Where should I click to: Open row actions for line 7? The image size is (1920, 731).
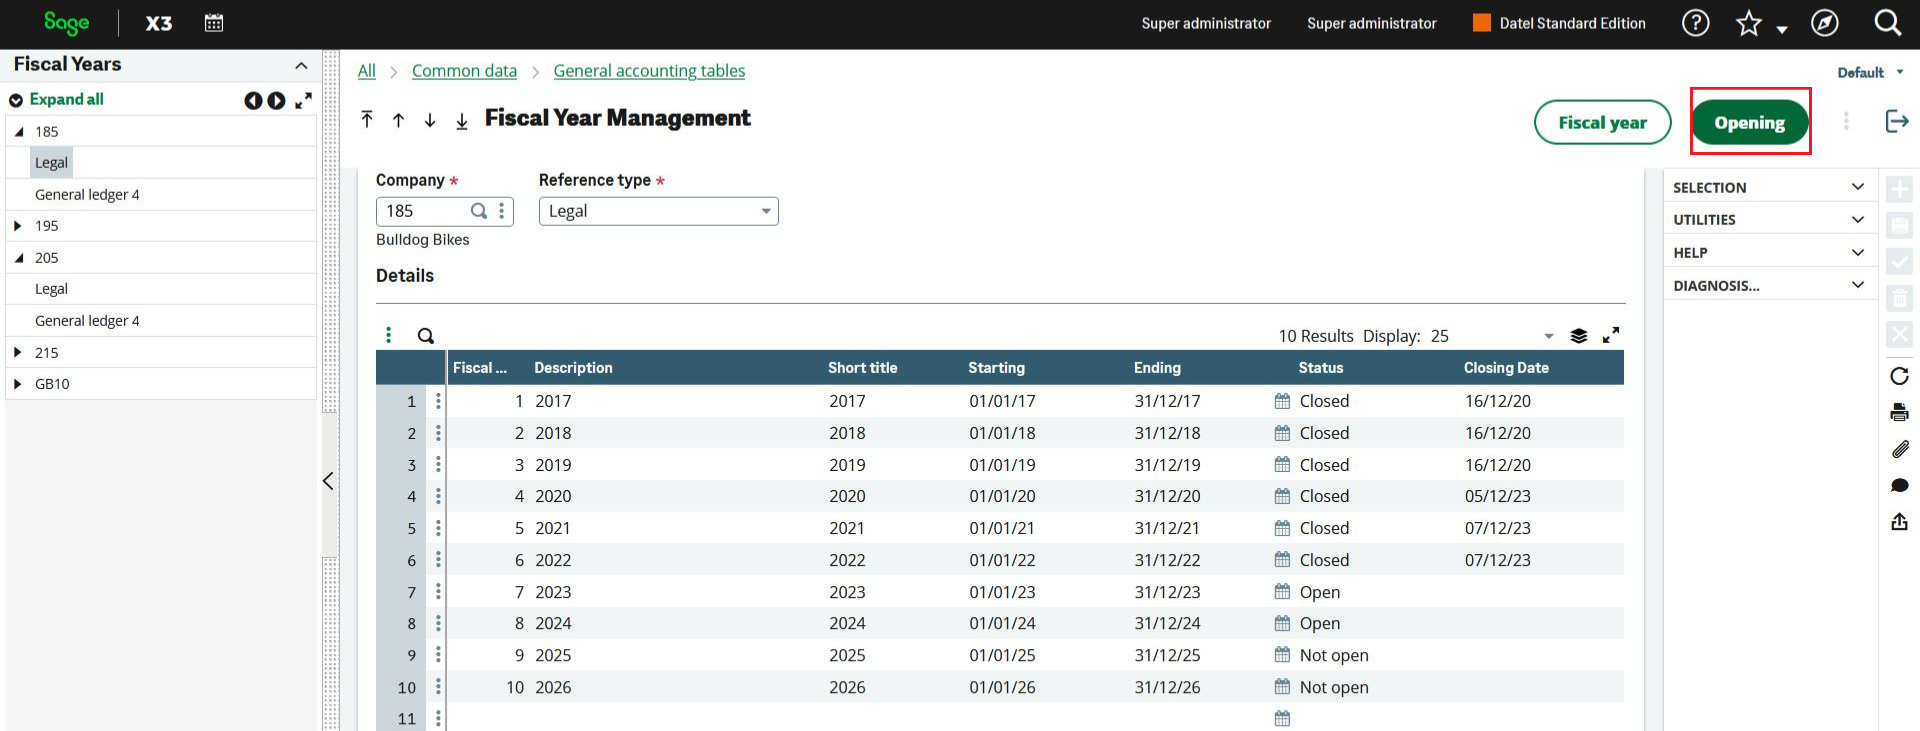coord(438,592)
